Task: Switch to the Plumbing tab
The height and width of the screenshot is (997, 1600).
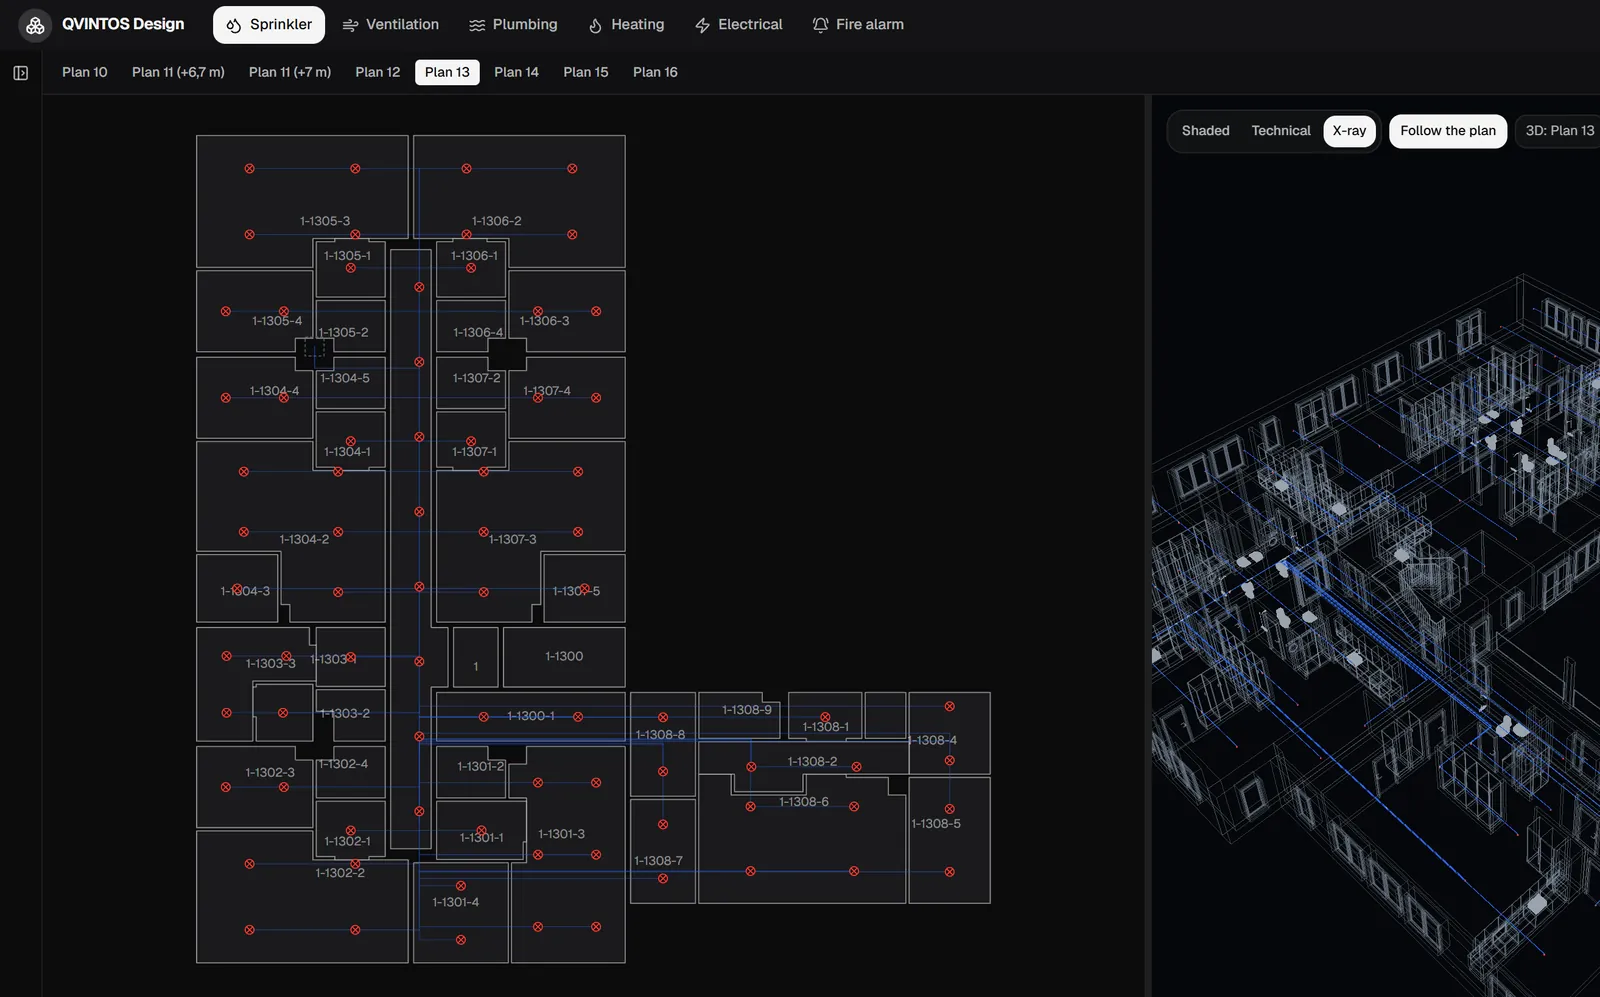Action: (x=513, y=25)
